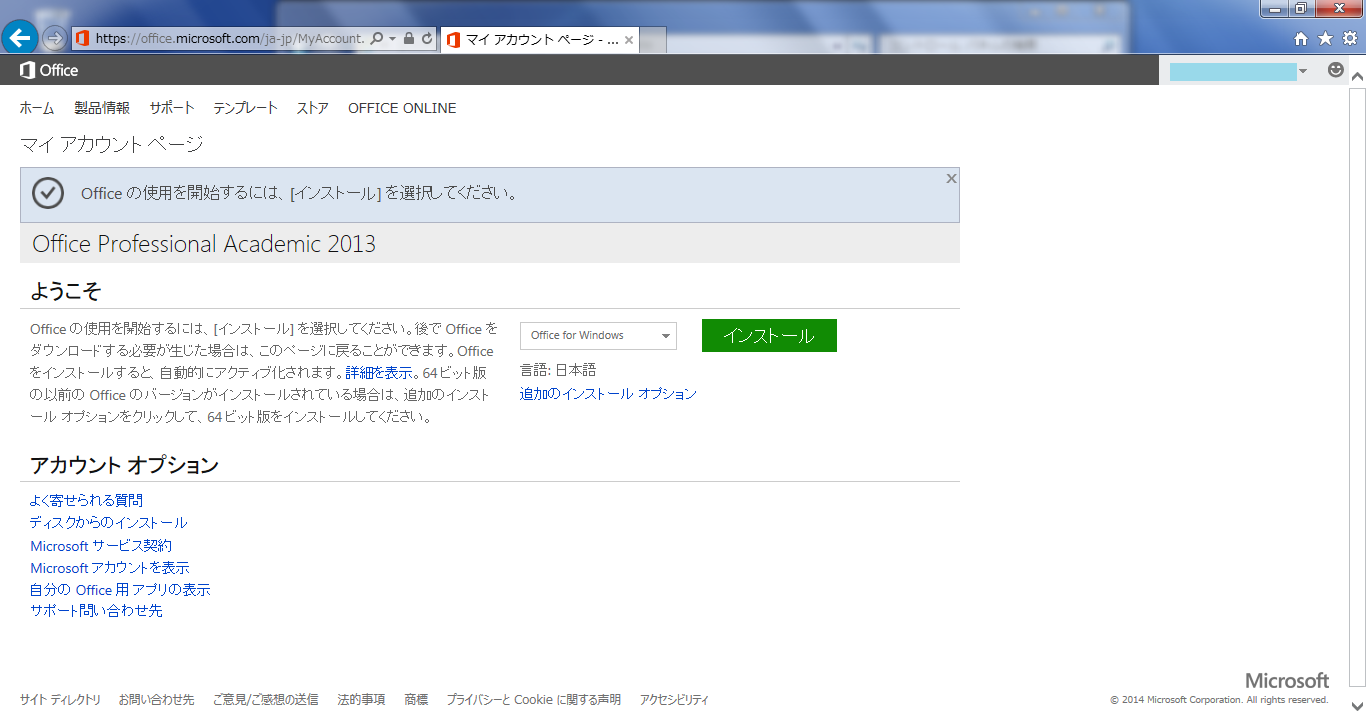
Task: Click the 言語: 日本語 label
Action: [x=558, y=370]
